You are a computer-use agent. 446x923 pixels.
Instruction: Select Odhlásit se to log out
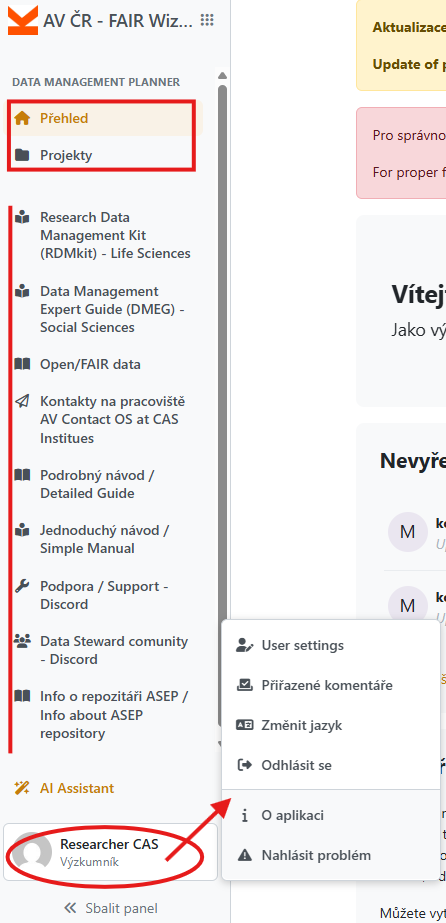pos(331,765)
